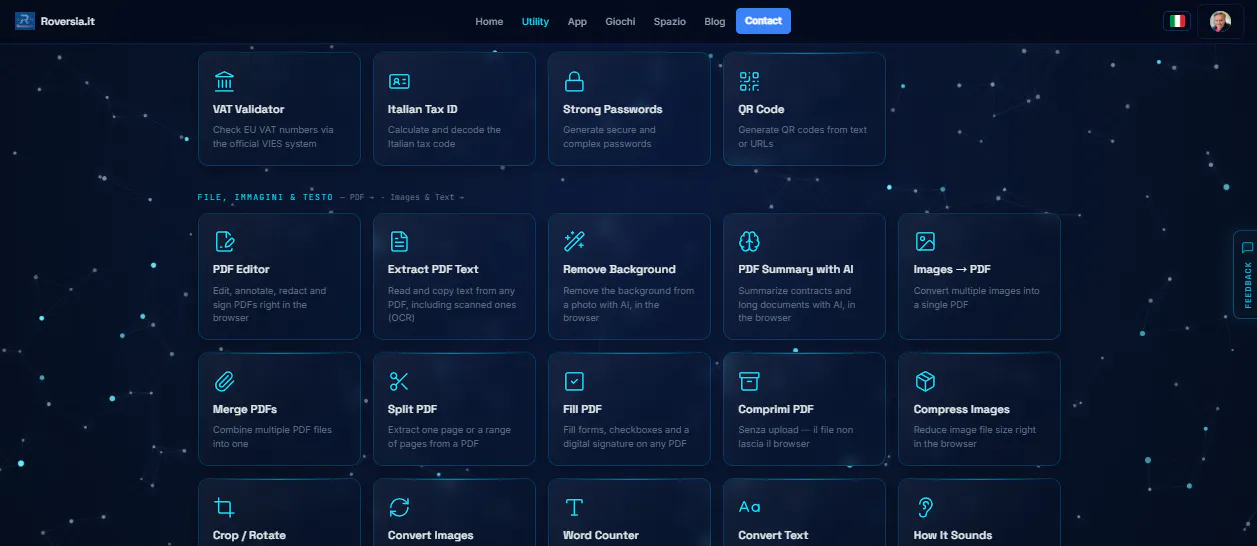Click the Split PDF scissors icon
Screen dimensions: 1257x546
point(399,381)
